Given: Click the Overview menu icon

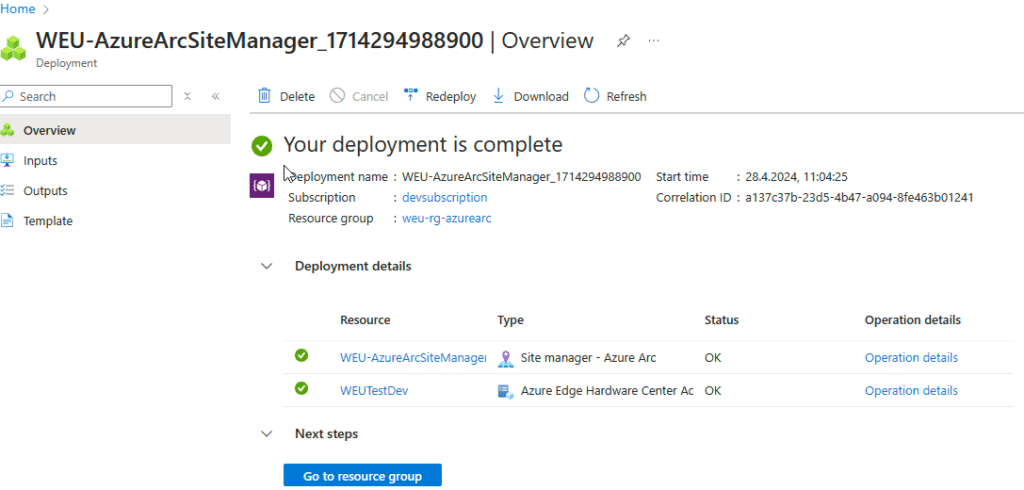Looking at the screenshot, I should pos(8,130).
